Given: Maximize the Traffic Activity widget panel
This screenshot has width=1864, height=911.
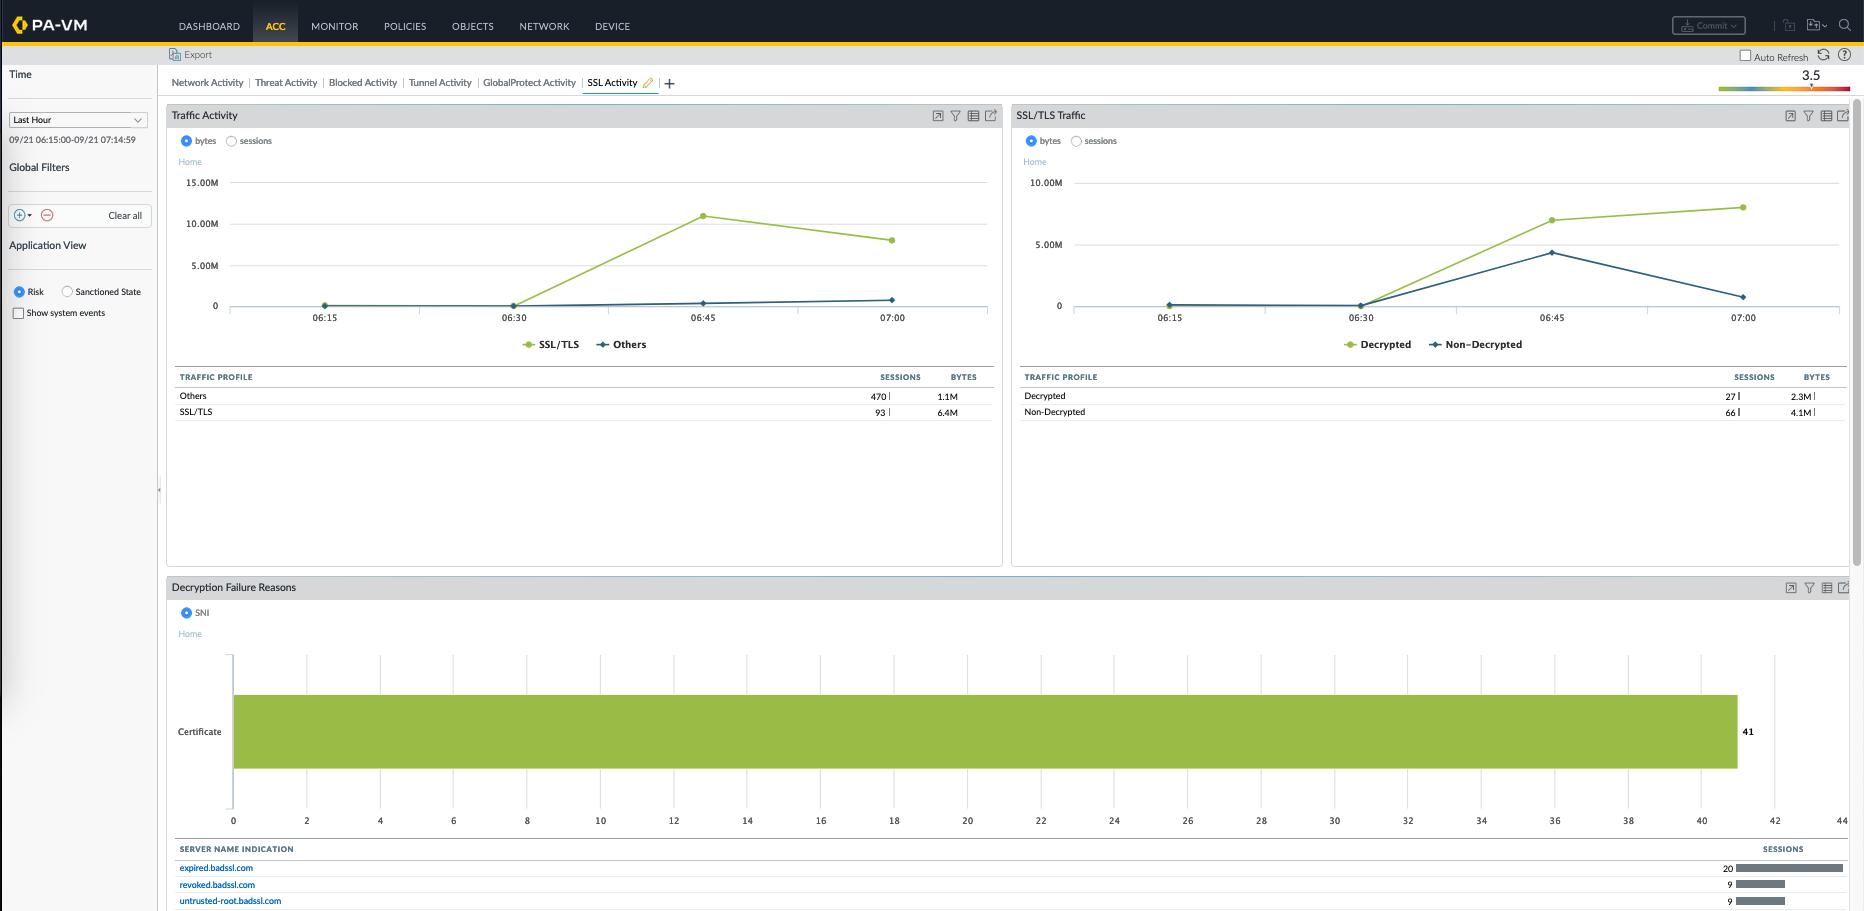Looking at the screenshot, I should coord(937,116).
